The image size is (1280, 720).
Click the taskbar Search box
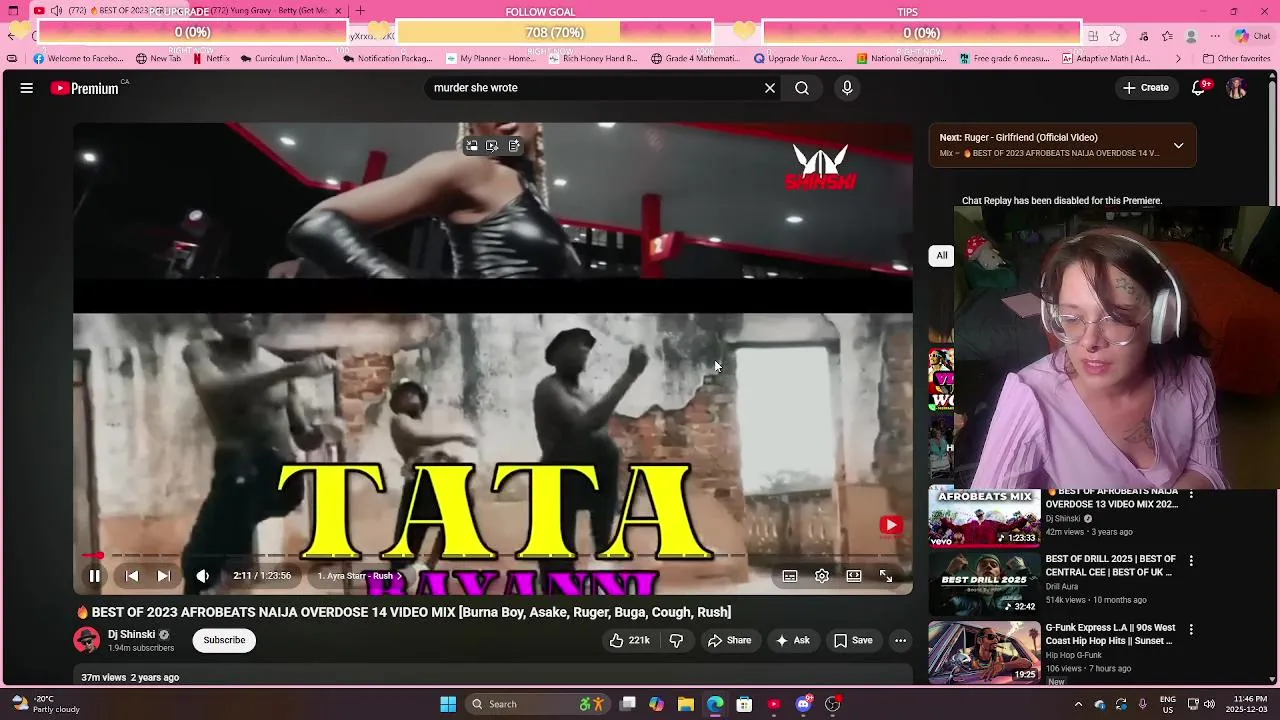click(x=540, y=704)
